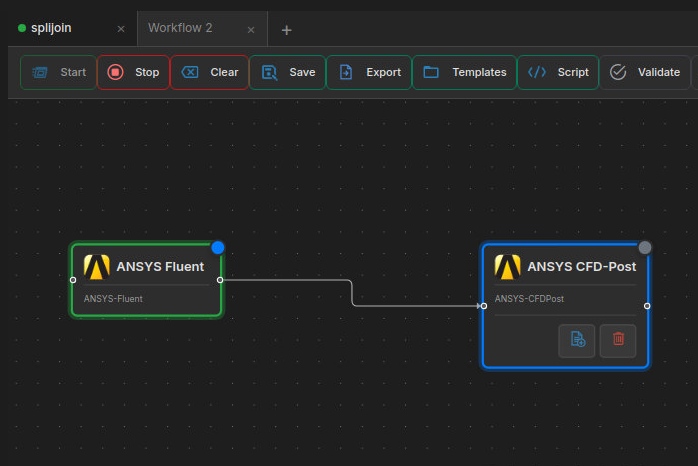Viewport: 698px width, 466px height.
Task: Click the ANSYS-Fluent subtitle text
Action: tap(113, 299)
